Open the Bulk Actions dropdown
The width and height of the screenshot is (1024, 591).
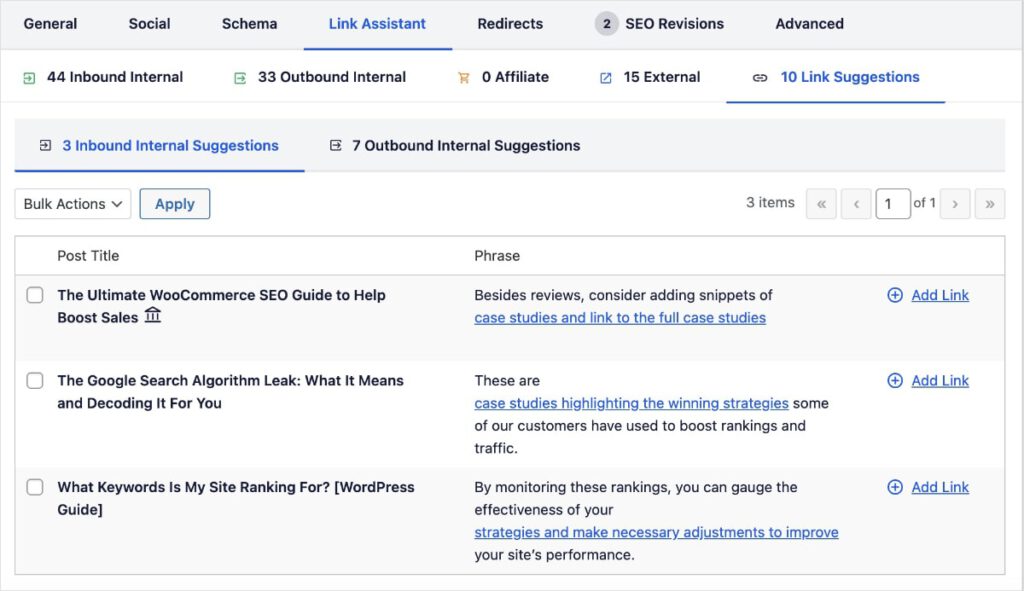click(72, 203)
